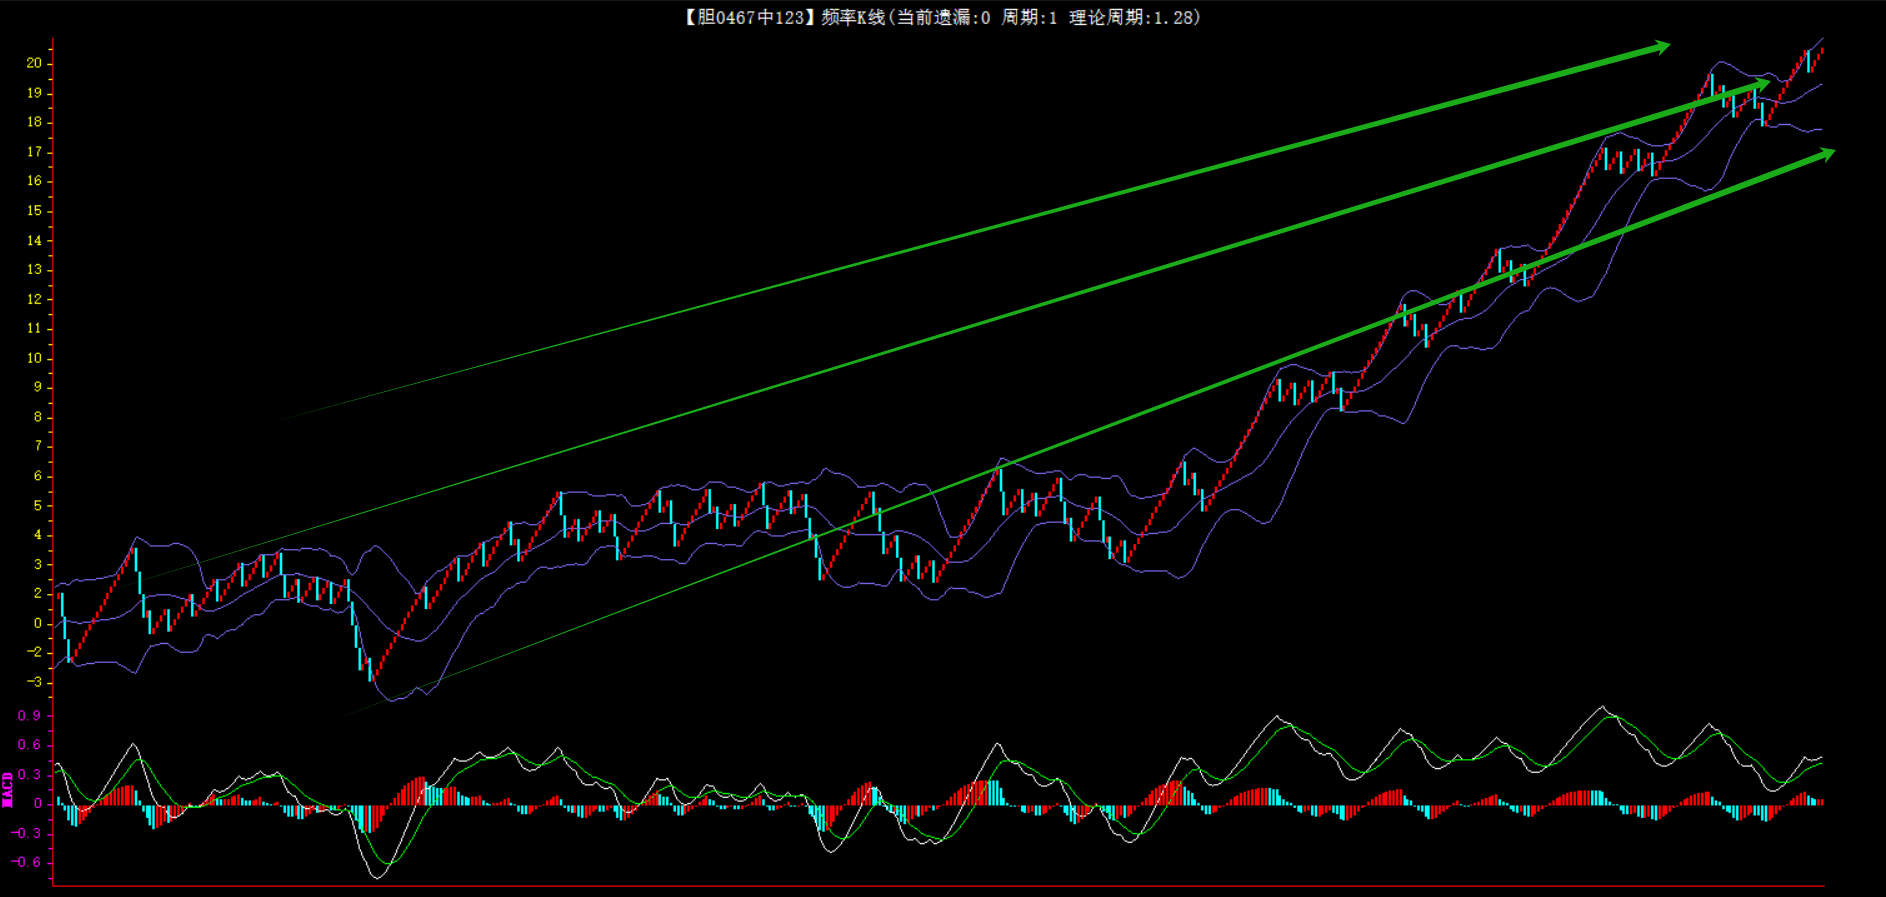Click the 15 label on the price axis

click(x=34, y=211)
